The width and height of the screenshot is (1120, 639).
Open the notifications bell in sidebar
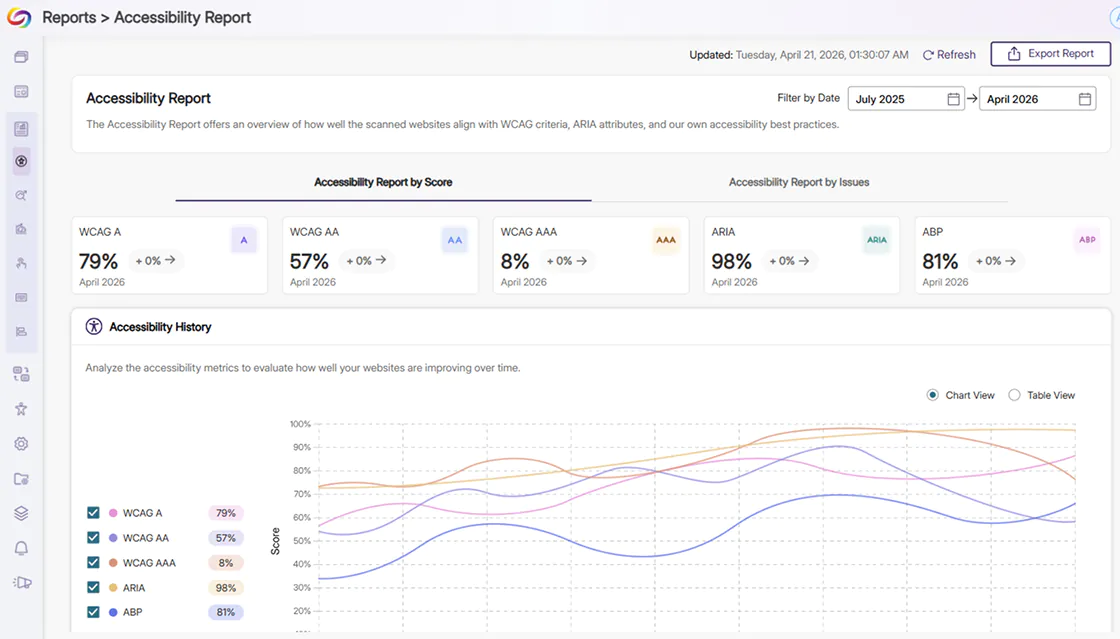tap(21, 548)
